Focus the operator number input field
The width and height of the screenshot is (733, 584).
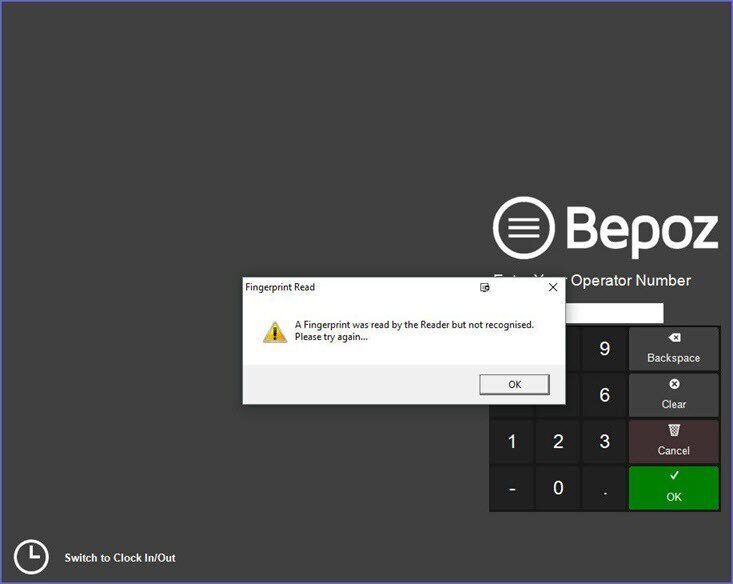(614, 313)
